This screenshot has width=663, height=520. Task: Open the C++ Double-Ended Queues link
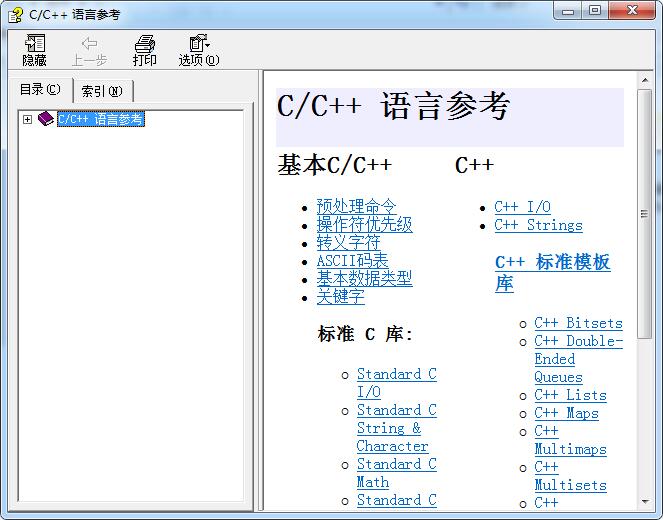point(578,359)
